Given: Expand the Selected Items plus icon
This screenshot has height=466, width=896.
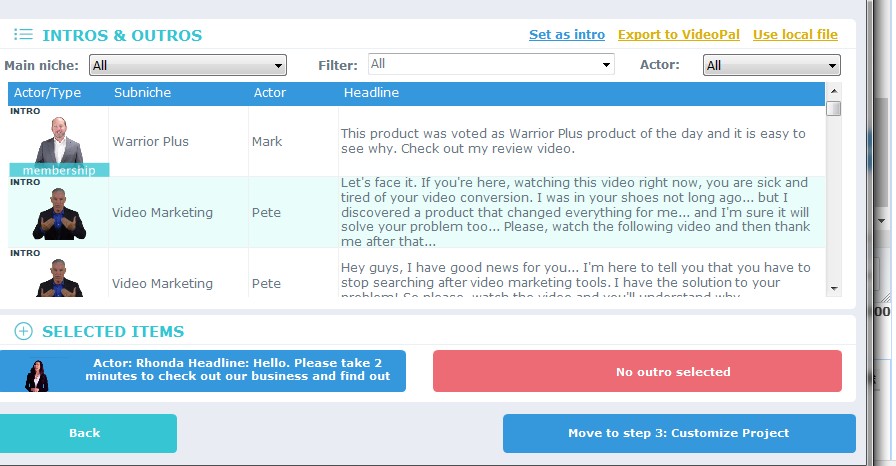Looking at the screenshot, I should pyautogui.click(x=23, y=332).
